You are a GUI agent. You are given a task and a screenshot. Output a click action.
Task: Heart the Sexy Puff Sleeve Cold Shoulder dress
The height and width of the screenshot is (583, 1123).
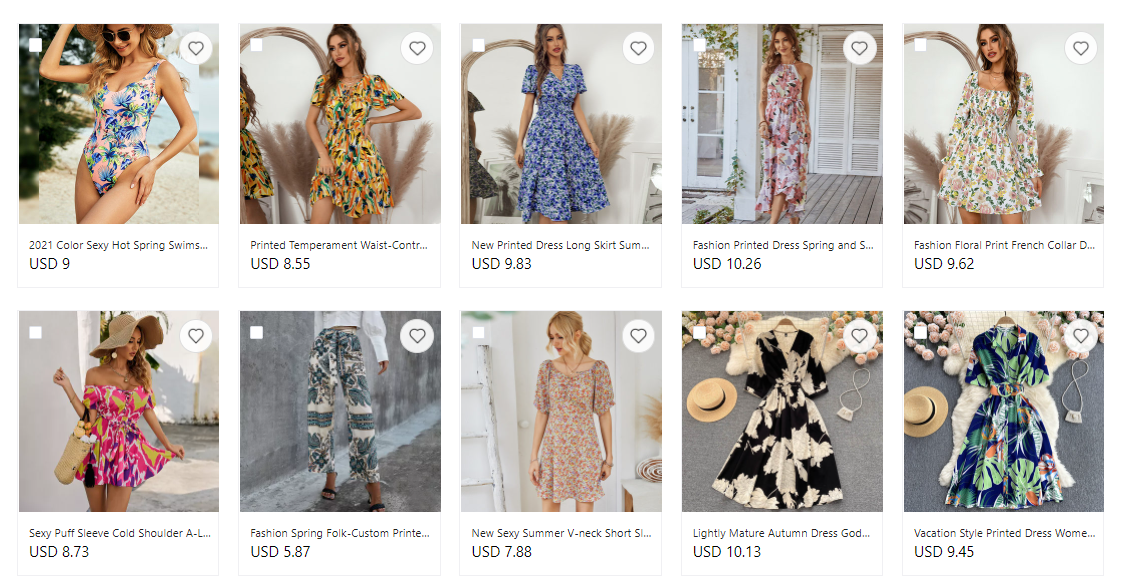coord(196,336)
